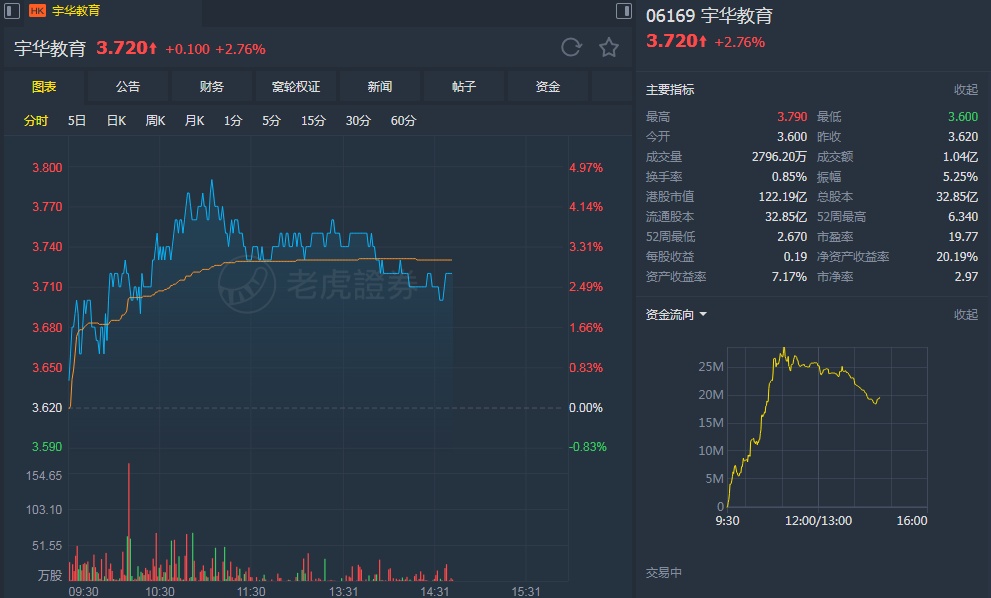Screen dimensions: 991x598
Task: Change chart to 15分 interval
Action: [x=313, y=121]
